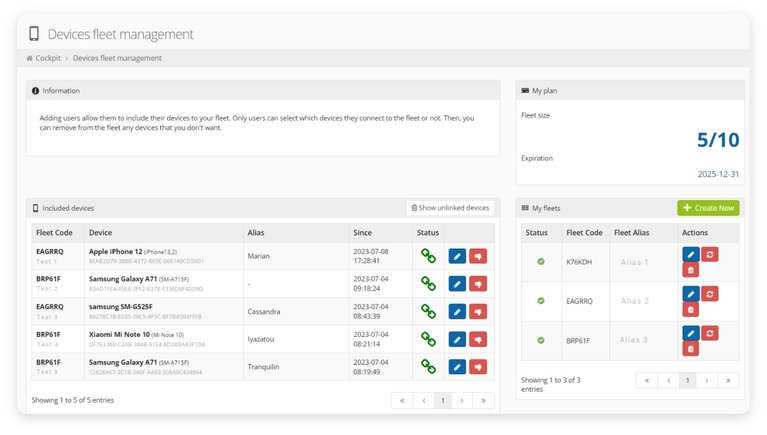This screenshot has height=435, width=767.
Task: Remove Xiaomi Mi Note 10 from fleet
Action: click(478, 339)
